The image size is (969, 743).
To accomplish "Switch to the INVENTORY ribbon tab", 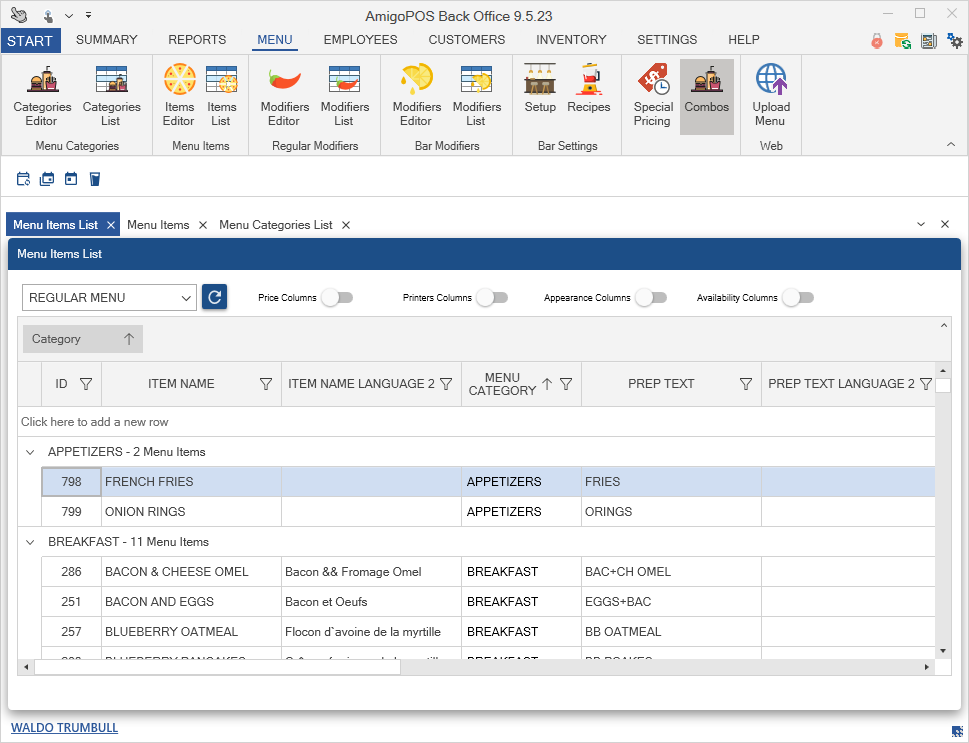I will click(x=571, y=40).
